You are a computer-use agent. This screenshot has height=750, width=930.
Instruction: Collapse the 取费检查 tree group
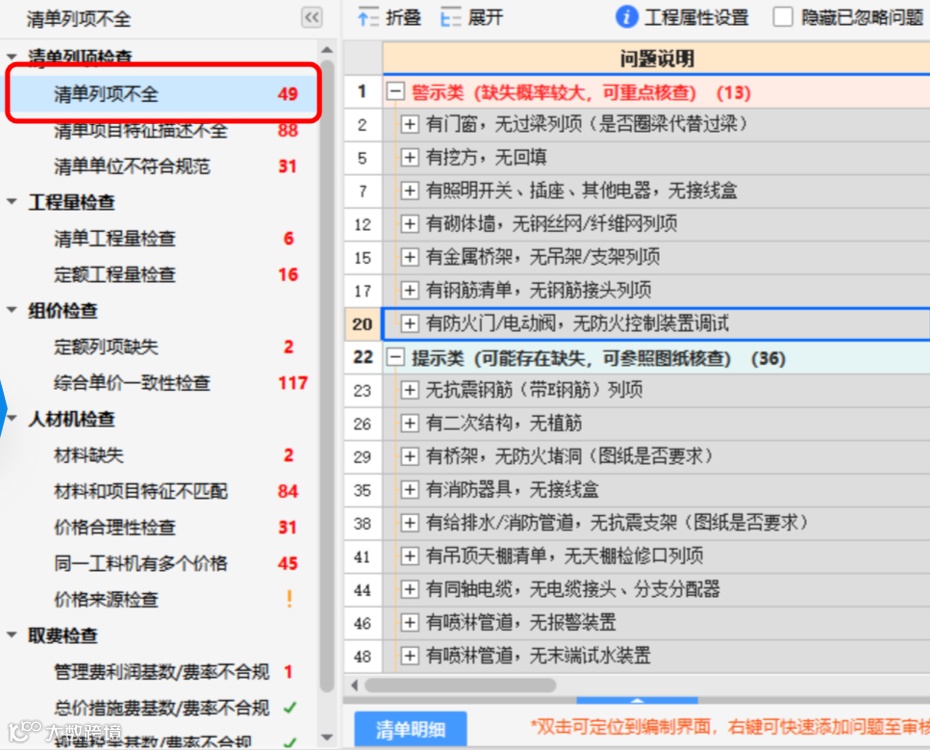coord(11,635)
